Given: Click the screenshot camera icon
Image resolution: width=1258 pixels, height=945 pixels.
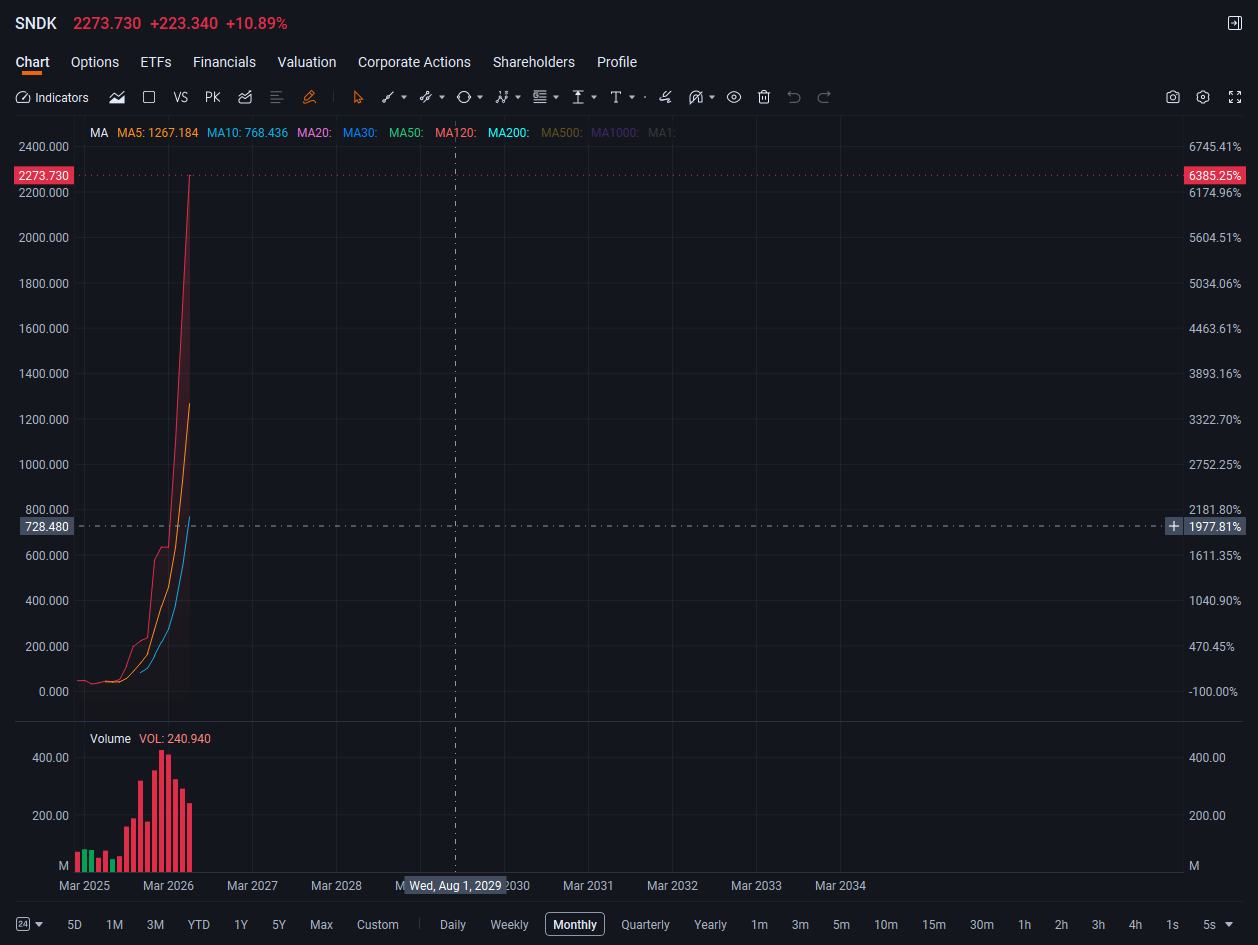Looking at the screenshot, I should (1173, 97).
